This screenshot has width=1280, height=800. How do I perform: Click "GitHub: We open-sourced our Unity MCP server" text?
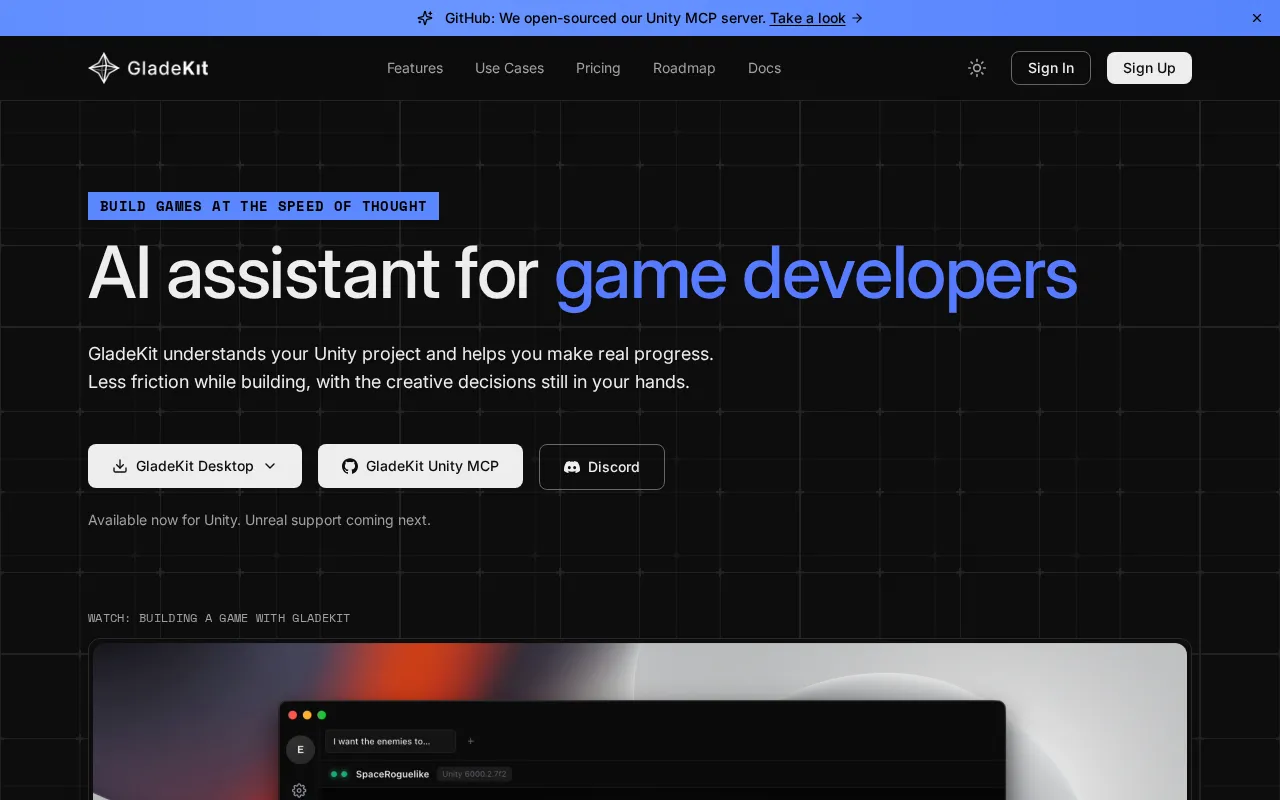point(605,18)
